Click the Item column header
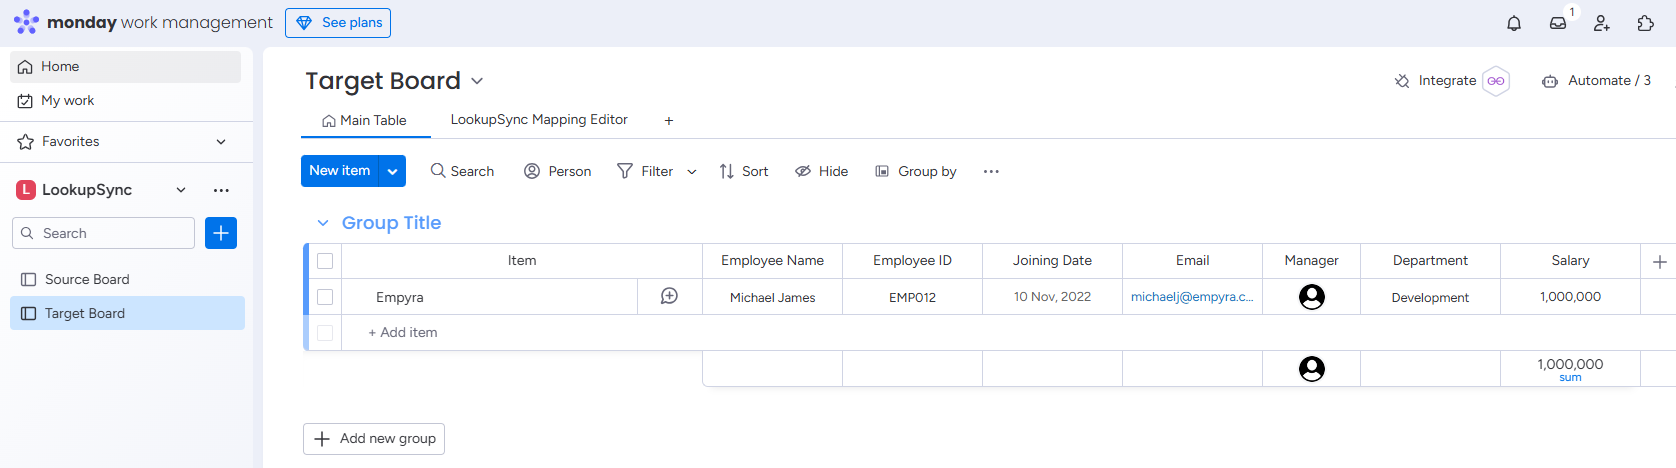Image resolution: width=1676 pixels, height=468 pixels. (522, 261)
